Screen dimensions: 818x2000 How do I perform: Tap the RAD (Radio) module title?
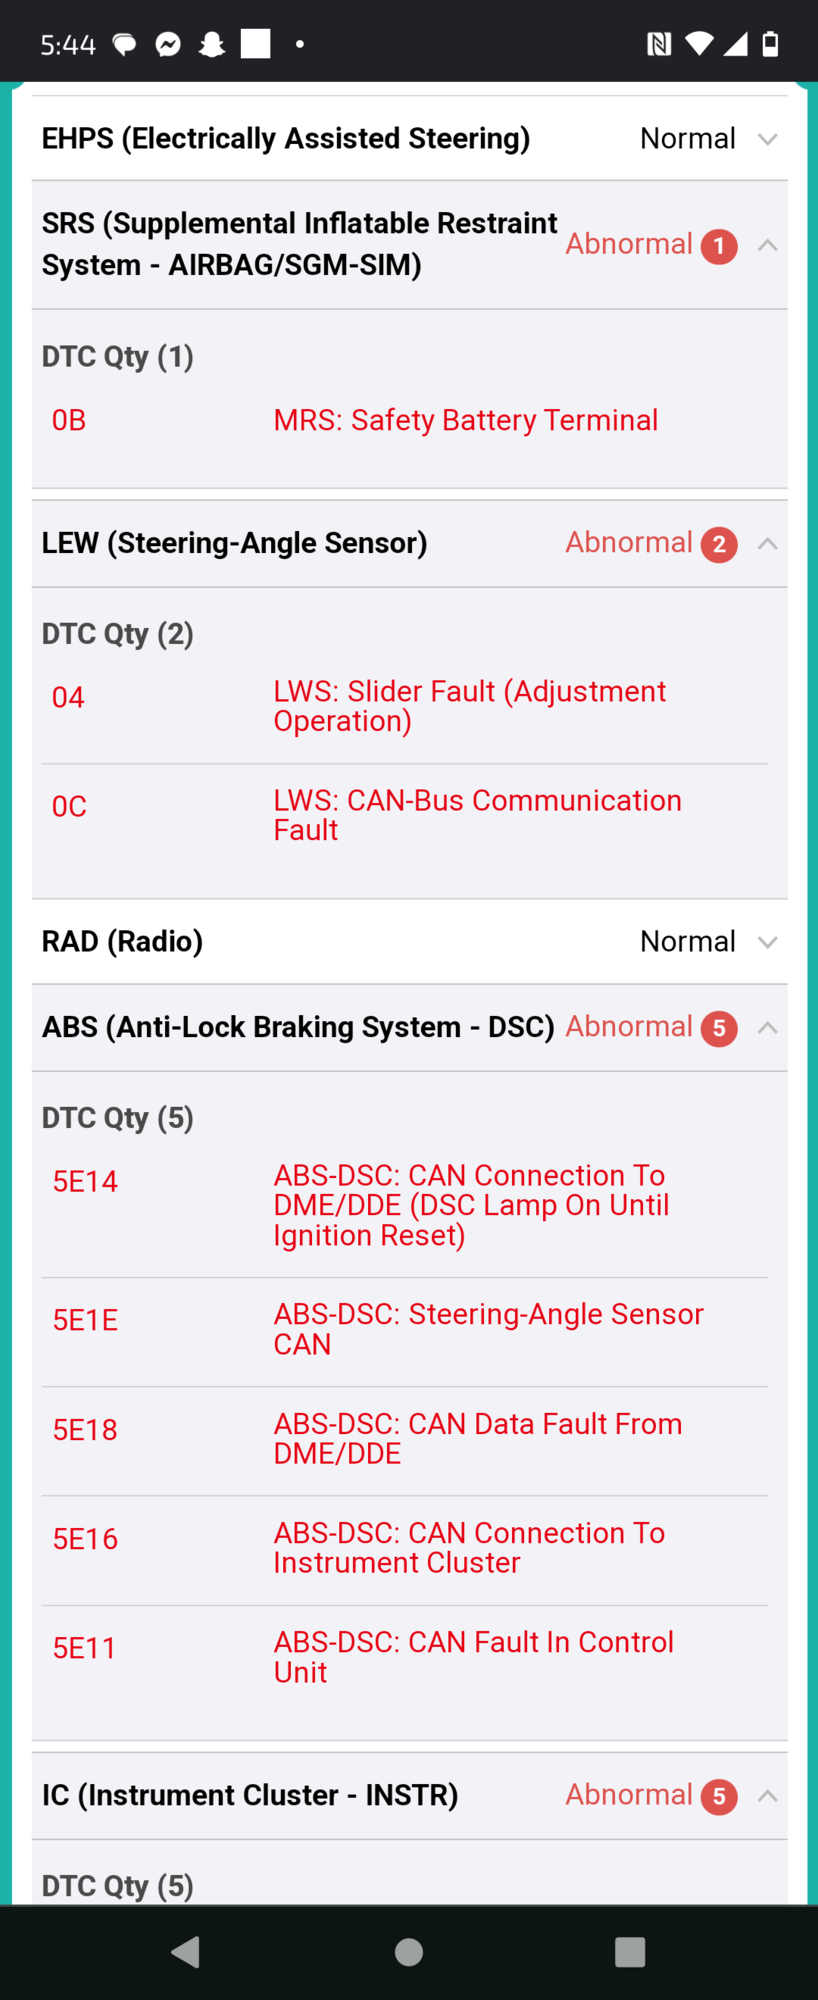pos(122,942)
